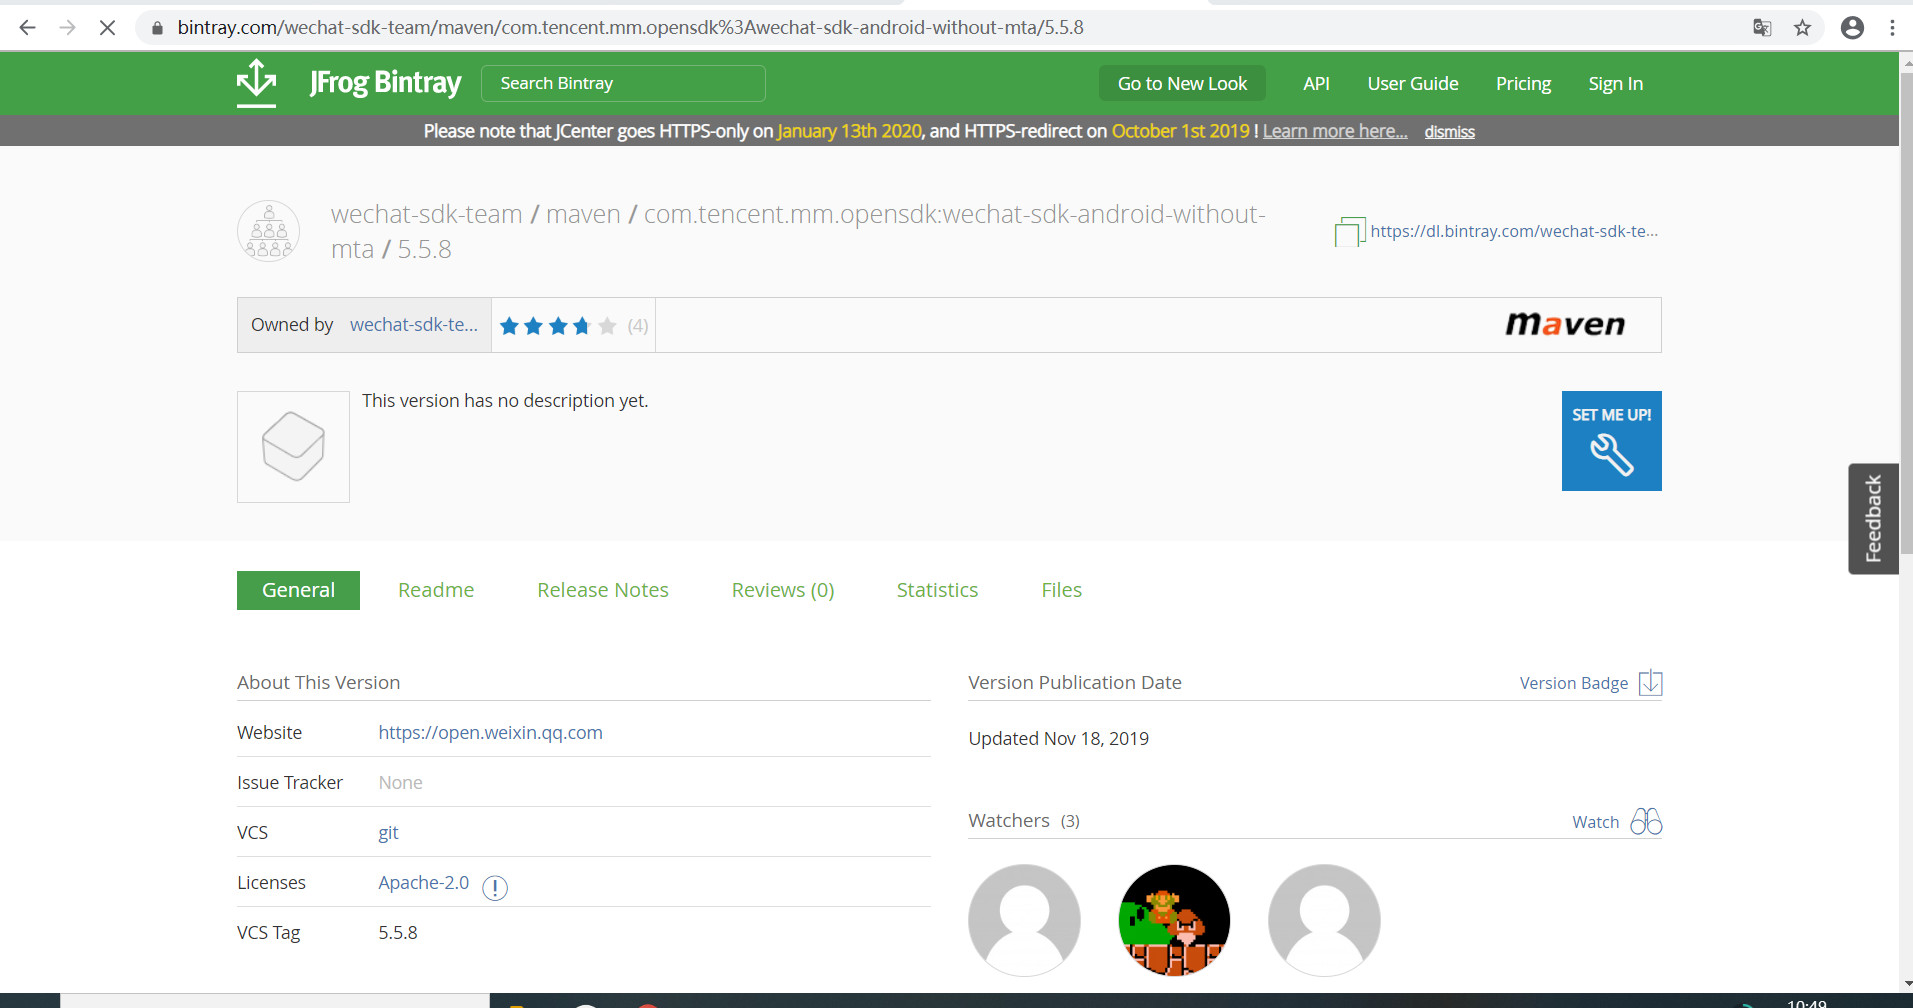Viewport: 1913px width, 1008px height.
Task: Switch to the Release Notes tab
Action: click(x=603, y=590)
